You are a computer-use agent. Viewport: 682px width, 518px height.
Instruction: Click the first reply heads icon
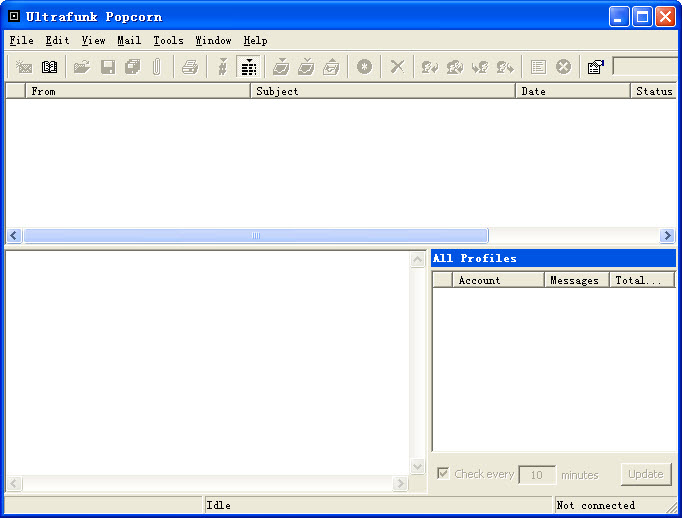click(x=430, y=67)
